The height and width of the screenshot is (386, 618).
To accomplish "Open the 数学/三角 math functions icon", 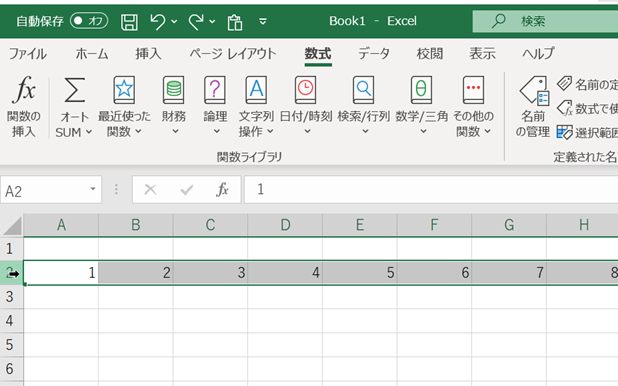I will [421, 90].
